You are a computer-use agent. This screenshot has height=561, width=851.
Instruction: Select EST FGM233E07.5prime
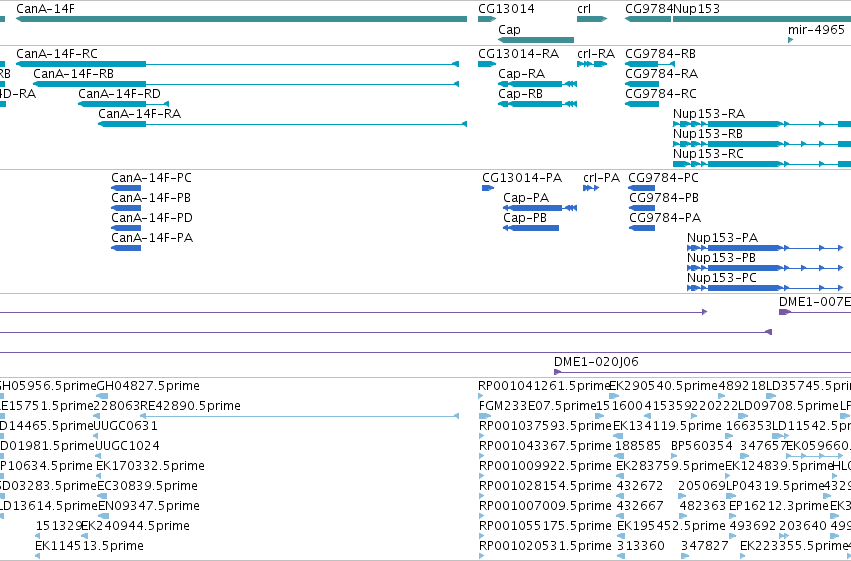click(x=485, y=416)
